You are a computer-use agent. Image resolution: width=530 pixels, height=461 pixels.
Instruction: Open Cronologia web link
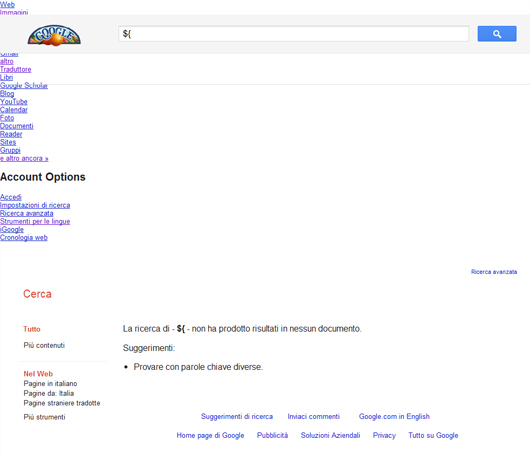coord(24,238)
